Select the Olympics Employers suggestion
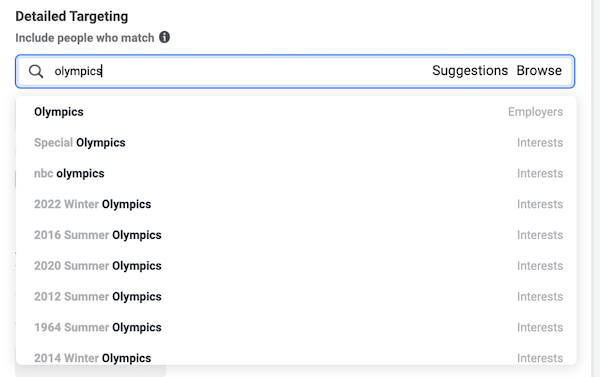 (x=296, y=112)
